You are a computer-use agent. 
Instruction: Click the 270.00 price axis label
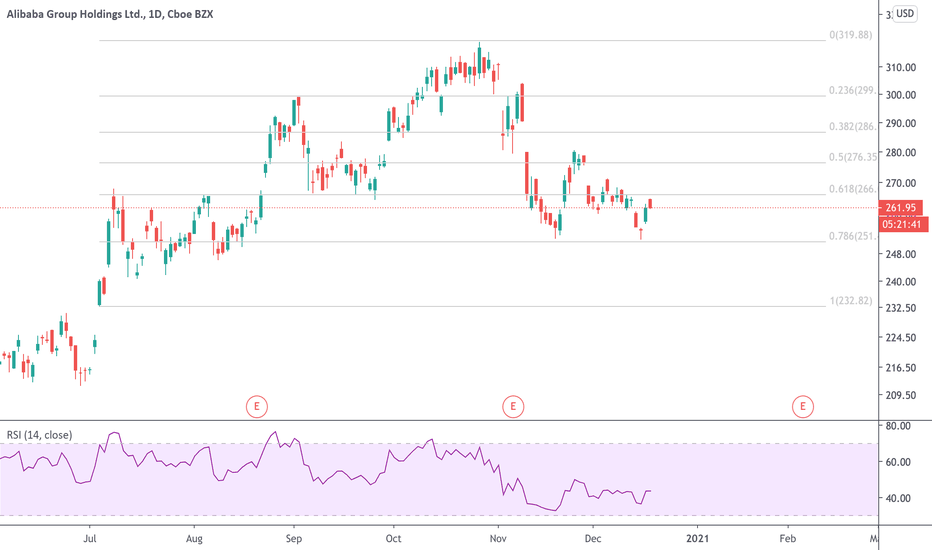[x=900, y=184]
